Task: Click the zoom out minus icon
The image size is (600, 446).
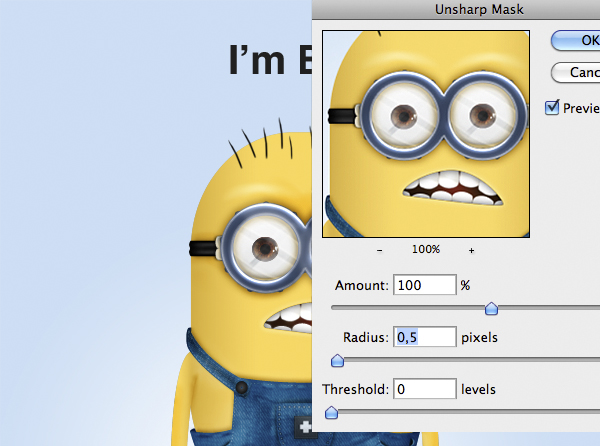Action: point(381,250)
